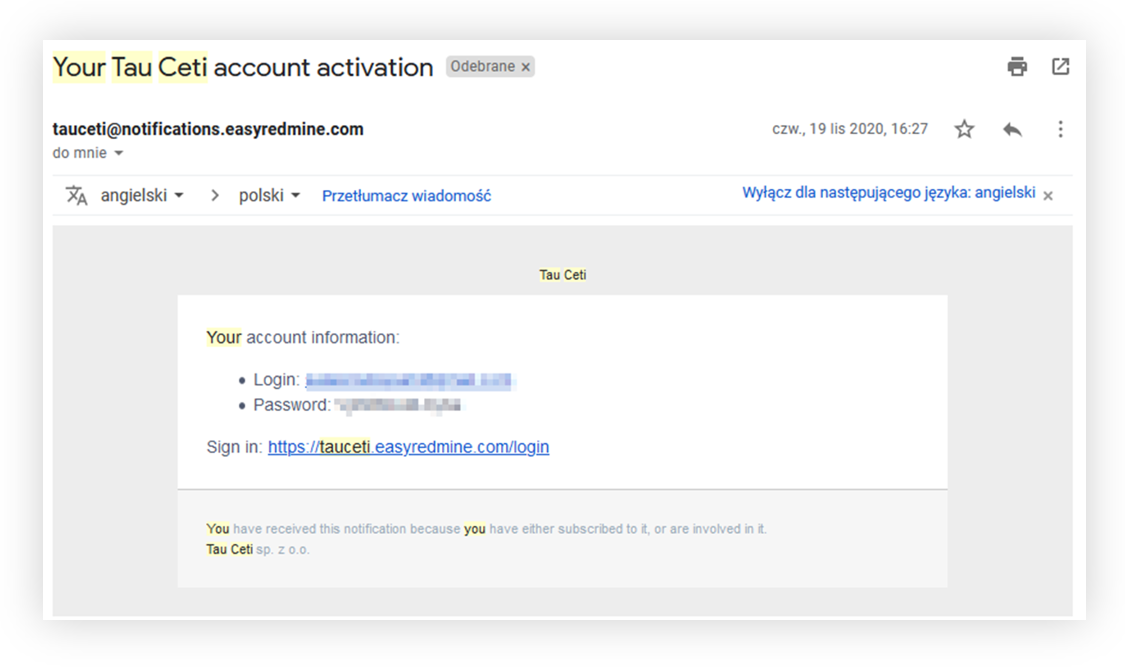Click 'Tau Ceti sp. z o.o.' footer text
The width and height of the screenshot is (1125, 667).
point(258,549)
